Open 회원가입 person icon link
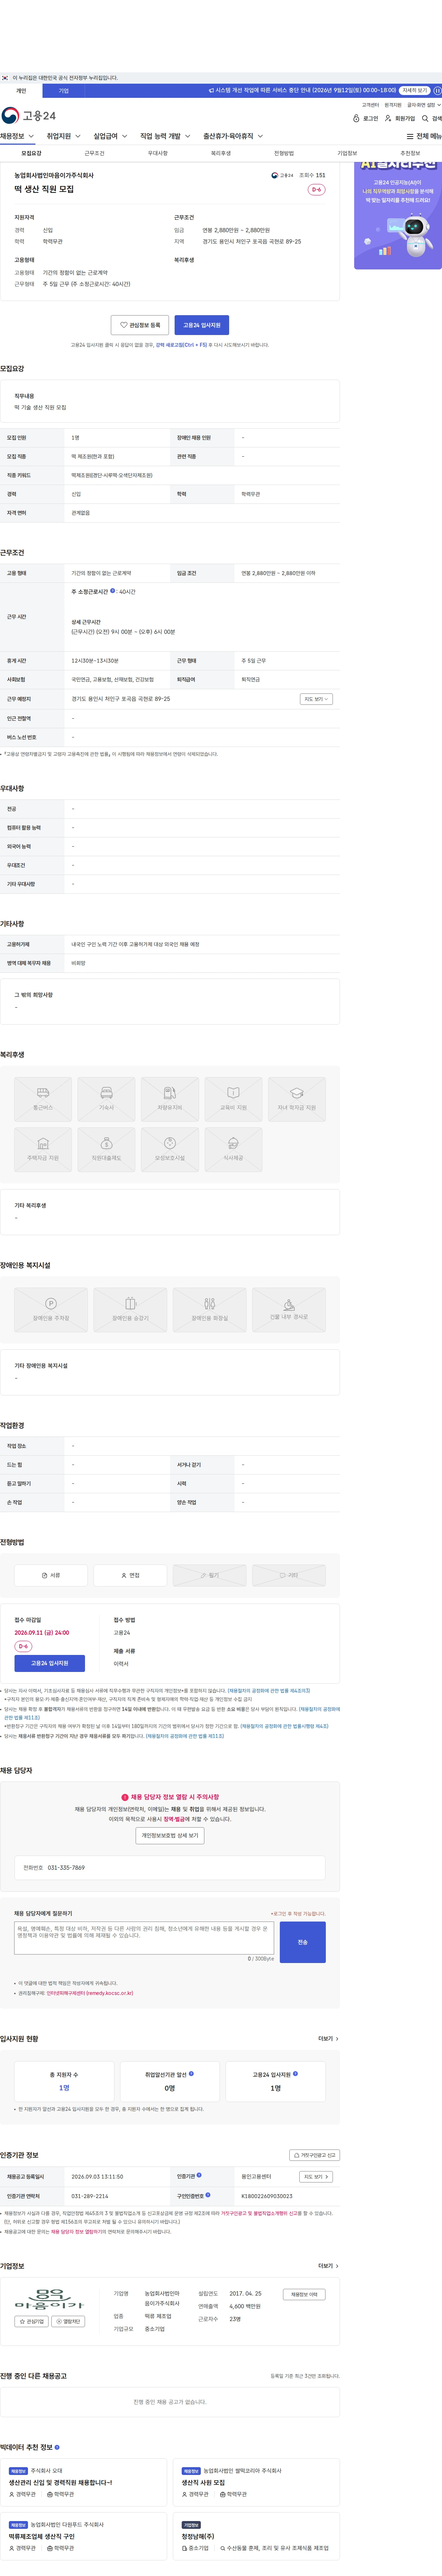Viewport: 442px width, 2576px height. click(x=400, y=118)
